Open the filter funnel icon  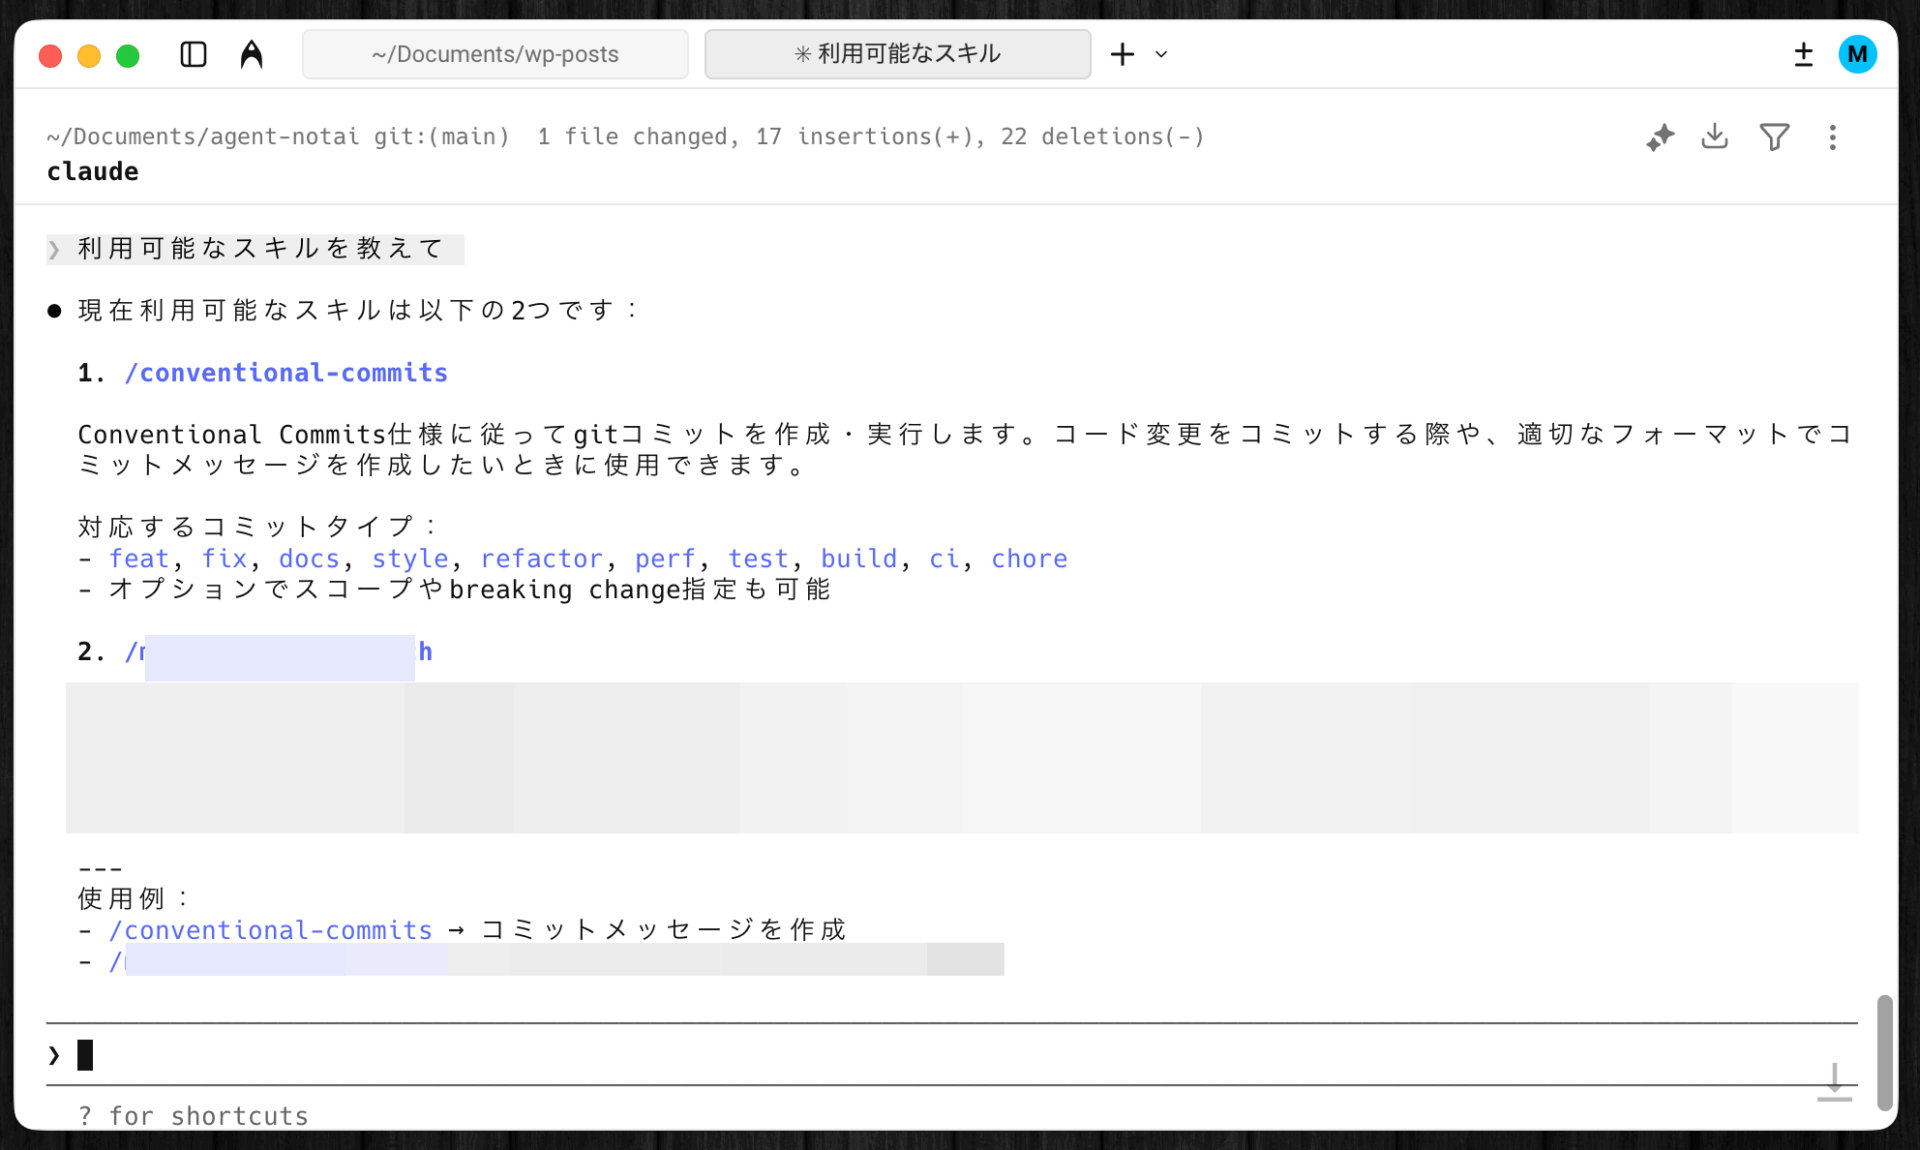click(x=1774, y=137)
